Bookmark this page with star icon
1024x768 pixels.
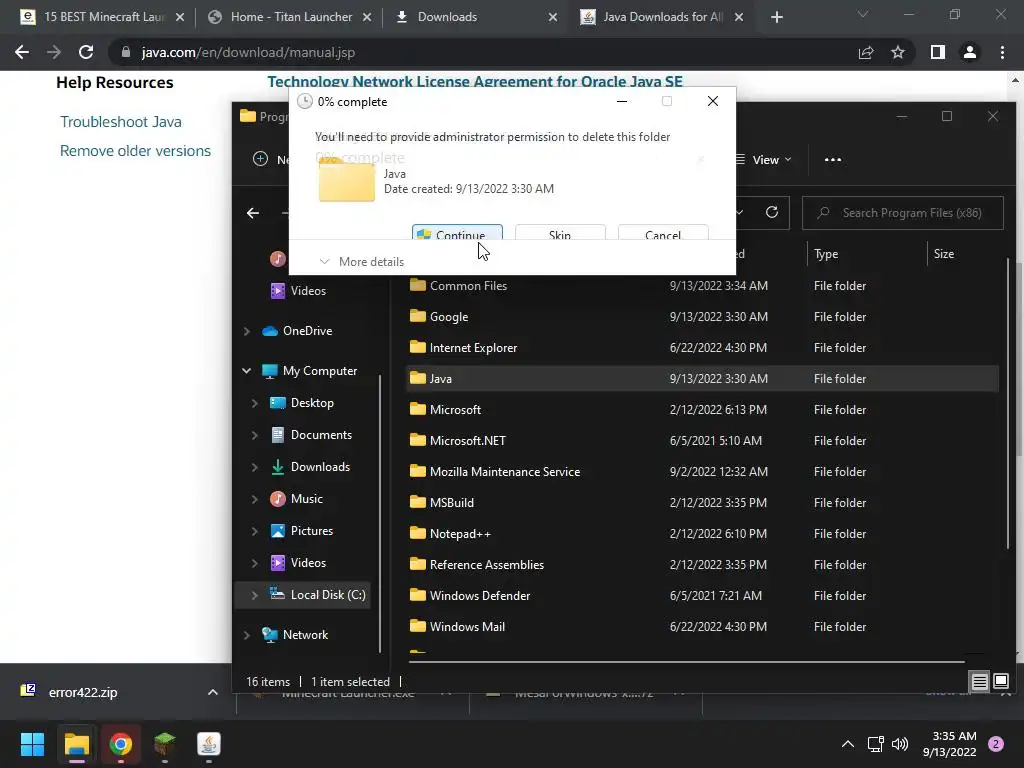coord(898,52)
